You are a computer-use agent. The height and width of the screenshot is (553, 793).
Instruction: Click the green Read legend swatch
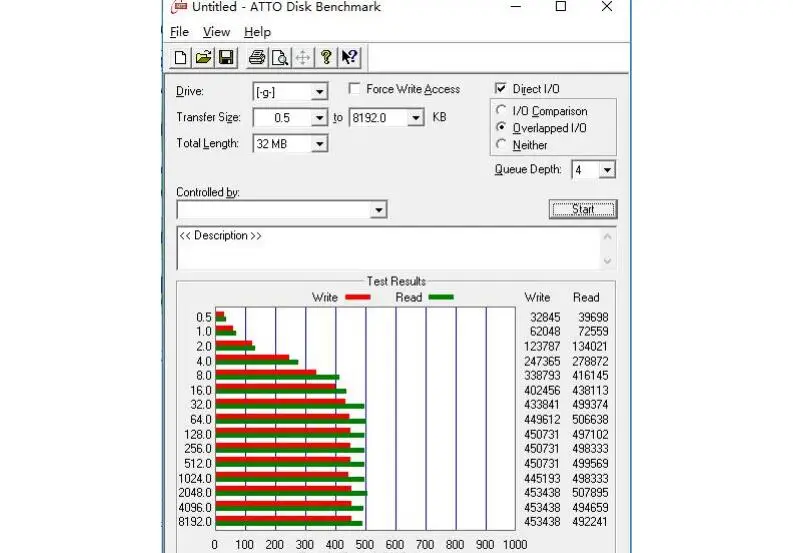[x=441, y=297]
